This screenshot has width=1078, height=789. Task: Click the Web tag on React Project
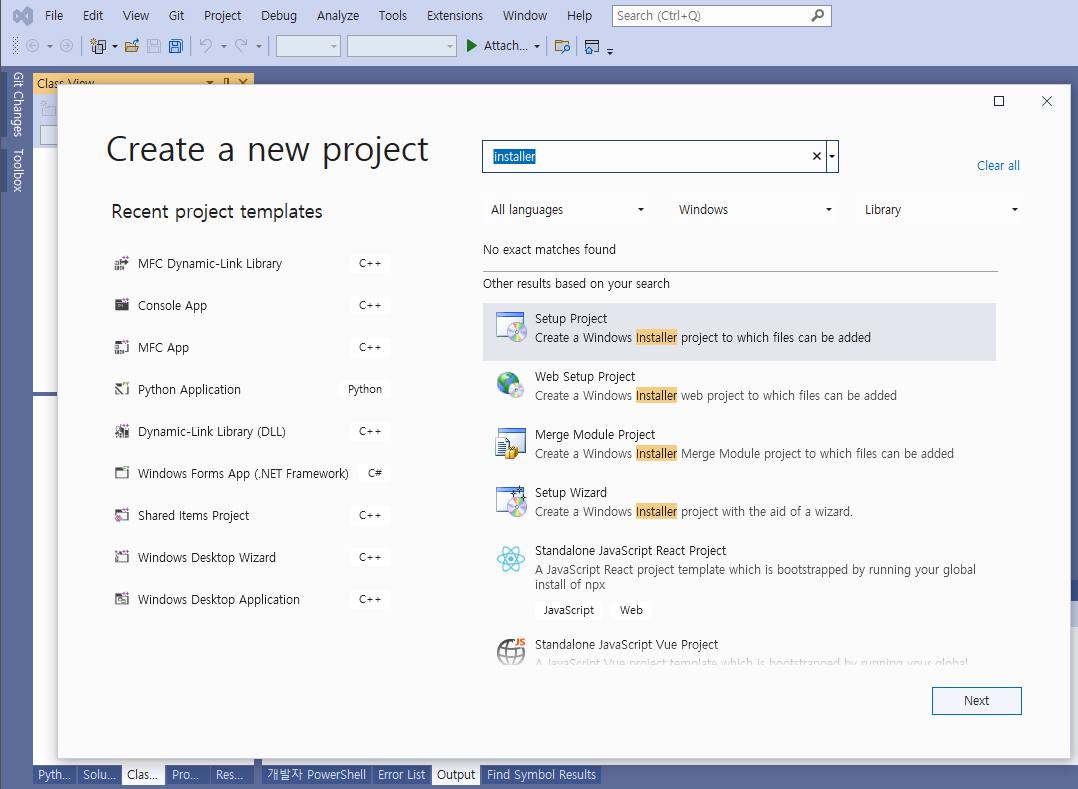[x=631, y=610]
